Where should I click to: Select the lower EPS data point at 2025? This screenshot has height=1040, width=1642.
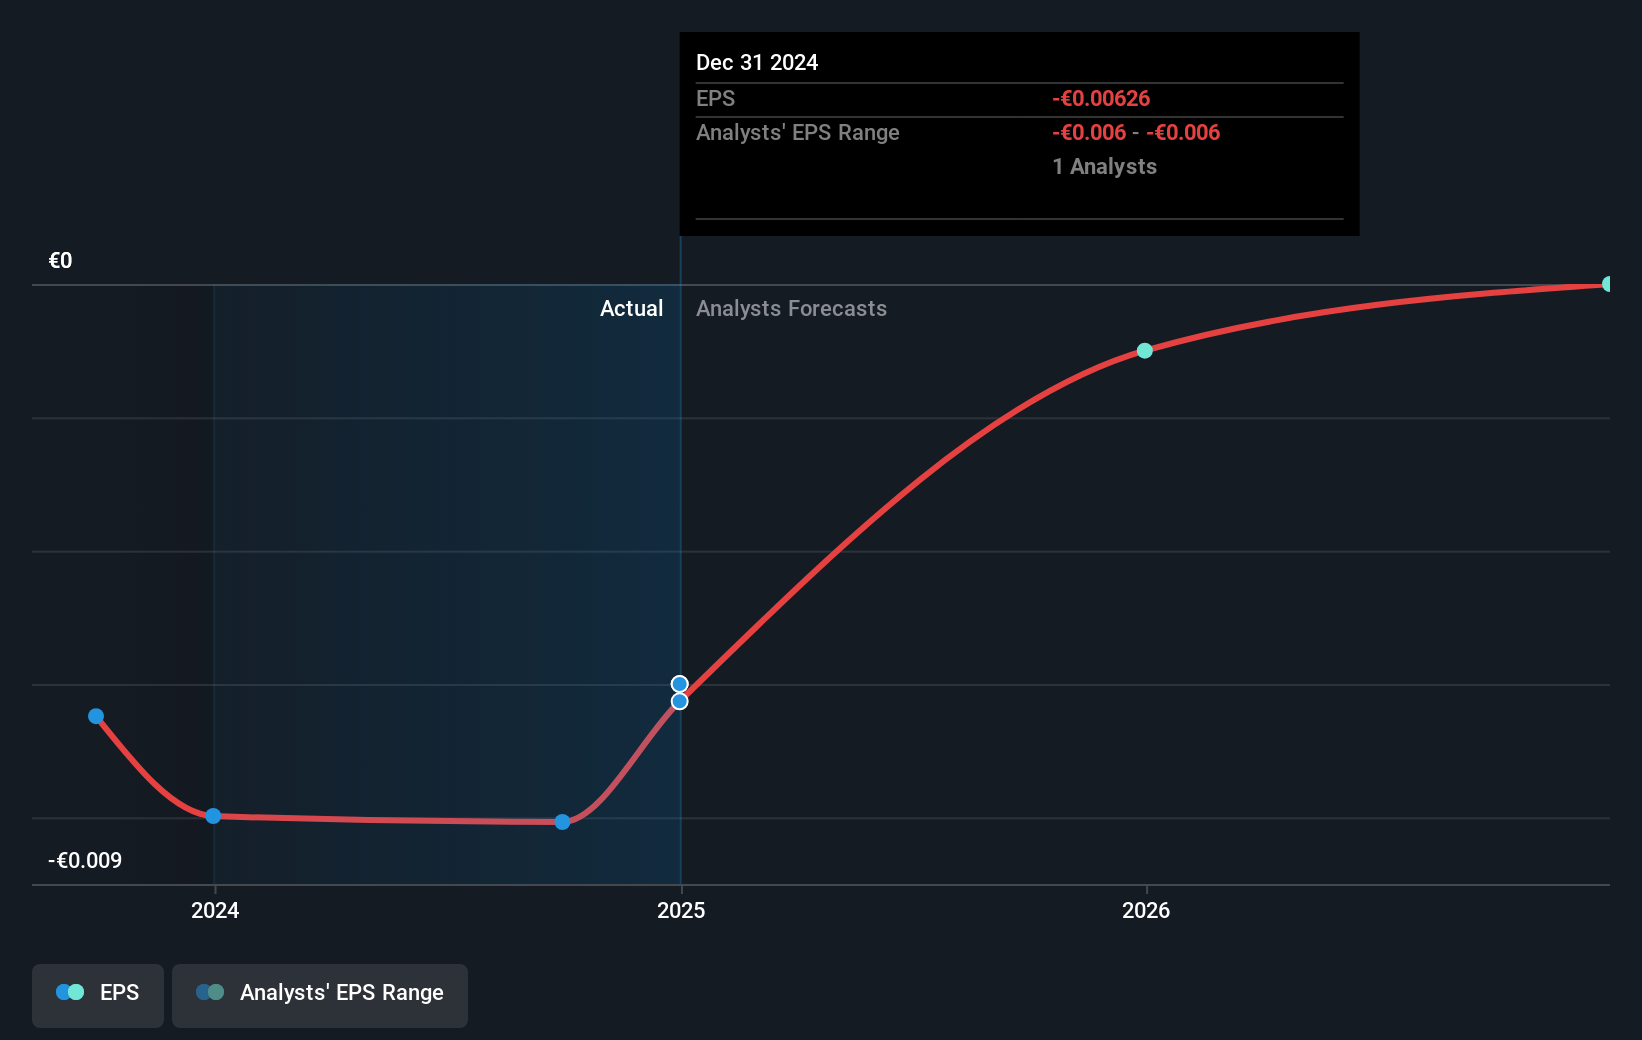[680, 702]
